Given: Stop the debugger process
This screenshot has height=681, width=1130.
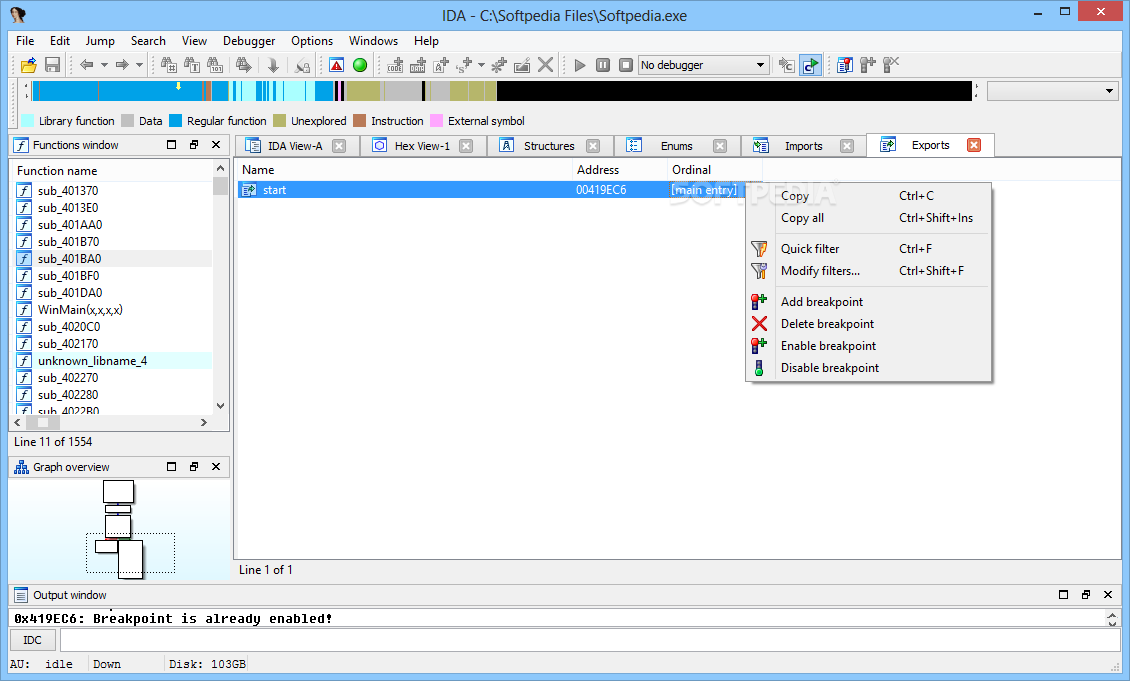Looking at the screenshot, I should point(626,66).
